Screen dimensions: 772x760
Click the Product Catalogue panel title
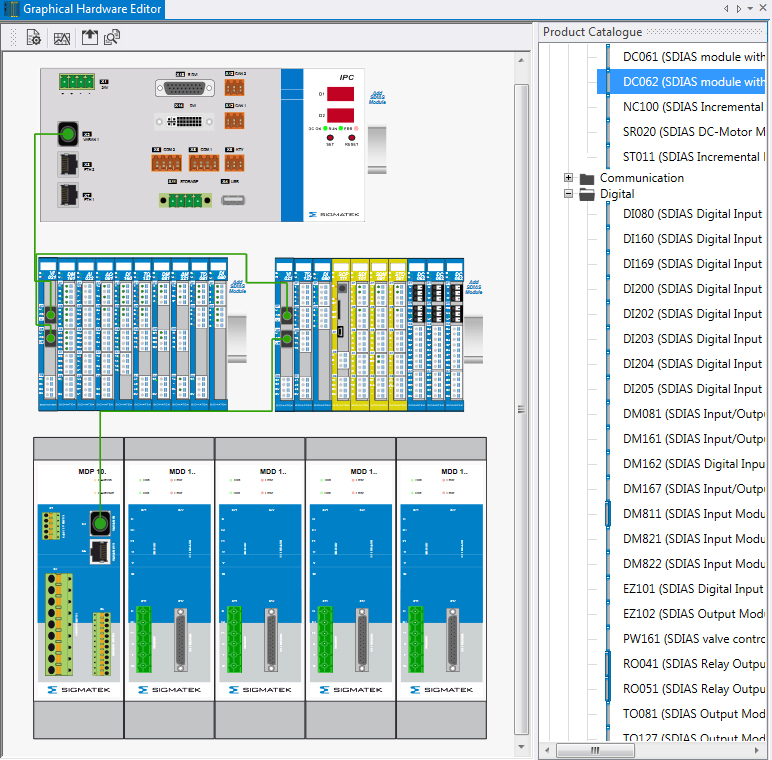point(592,32)
